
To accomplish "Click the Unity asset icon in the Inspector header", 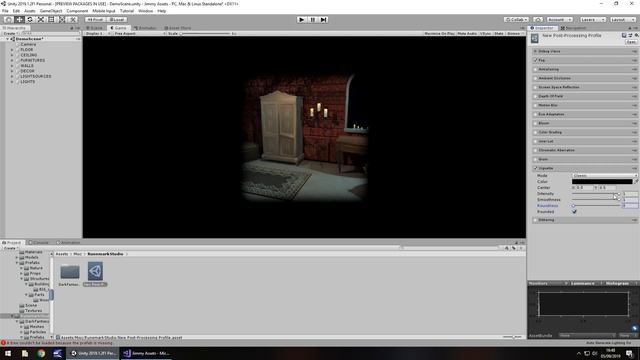I will [535, 38].
